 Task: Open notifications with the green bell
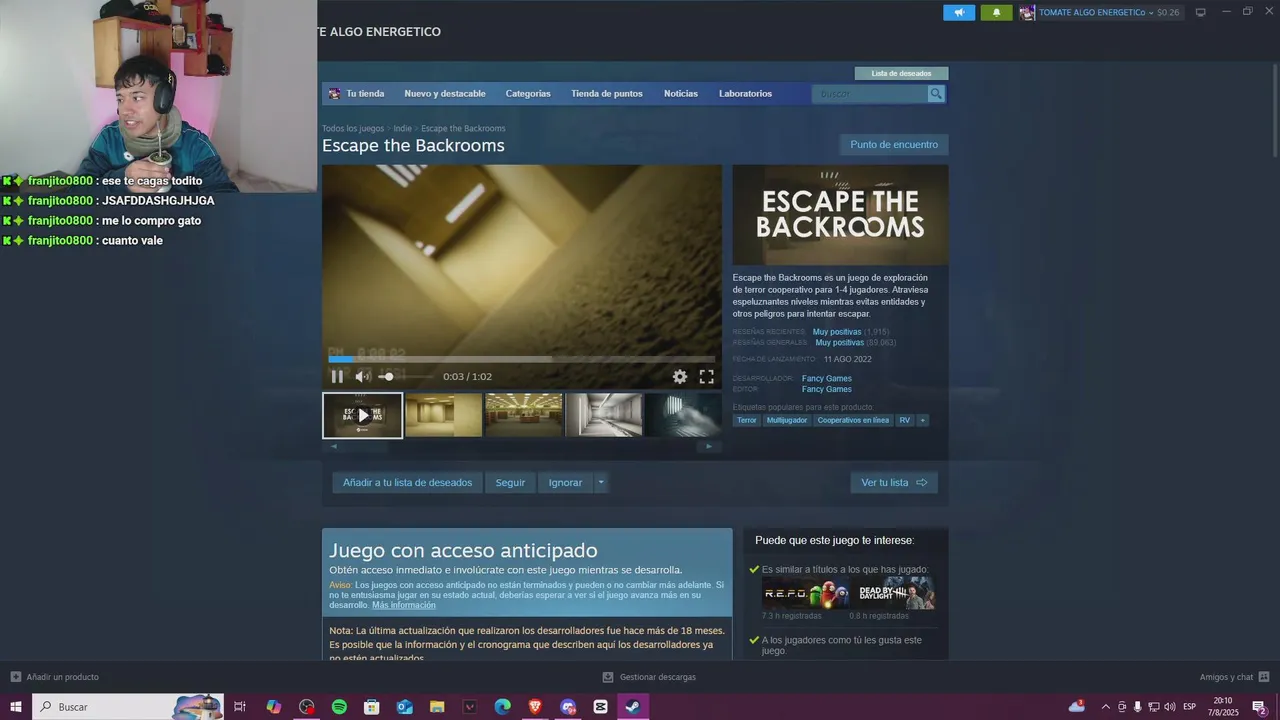click(996, 12)
